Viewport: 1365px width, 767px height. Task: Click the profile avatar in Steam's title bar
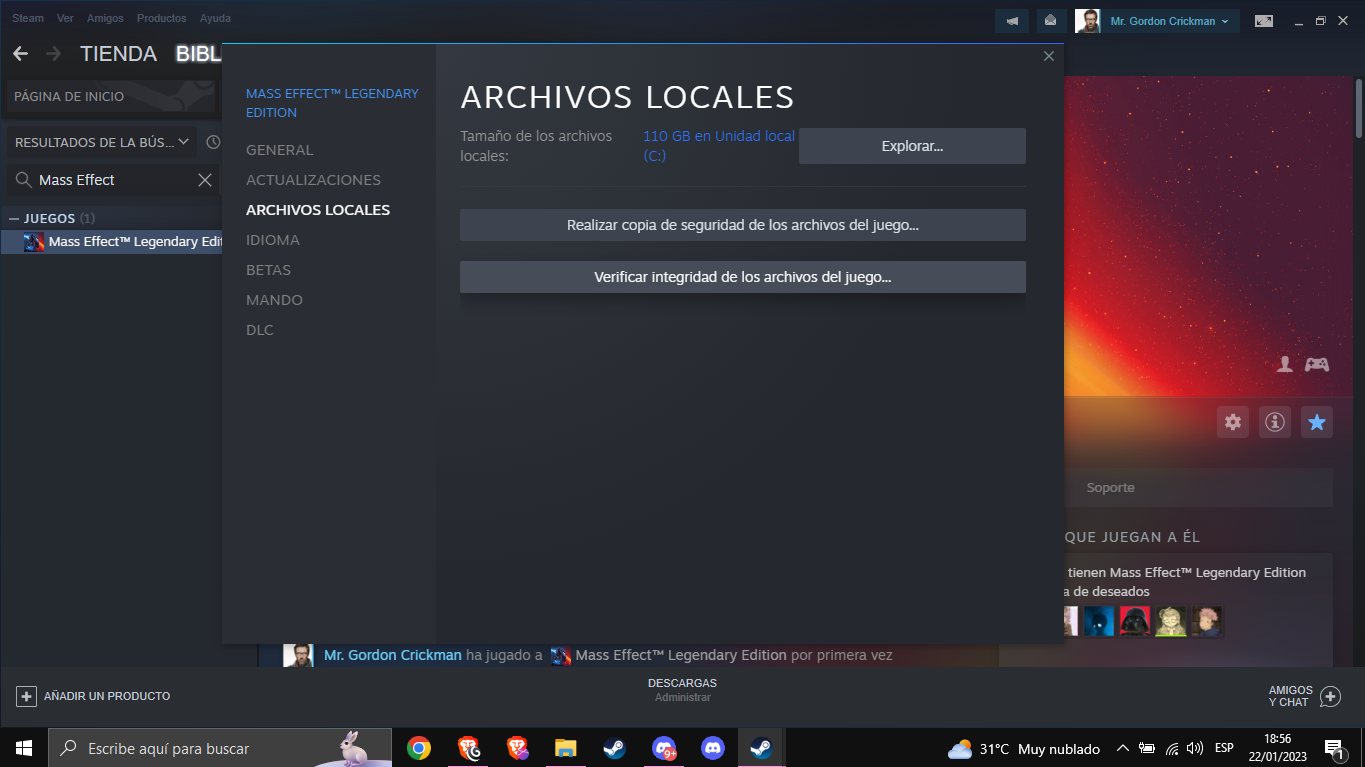pos(1087,20)
